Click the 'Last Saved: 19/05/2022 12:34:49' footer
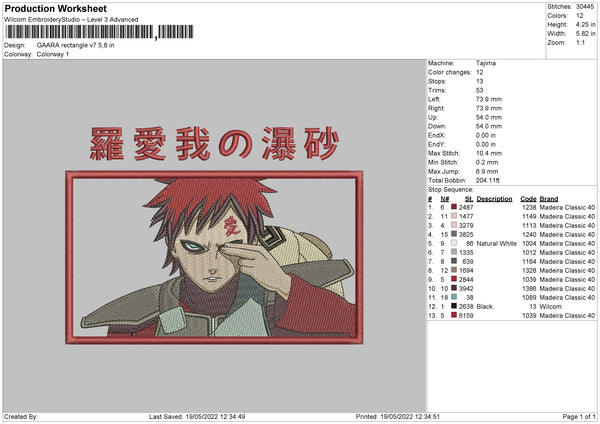Image resolution: width=600 pixels, height=424 pixels. coord(197,416)
